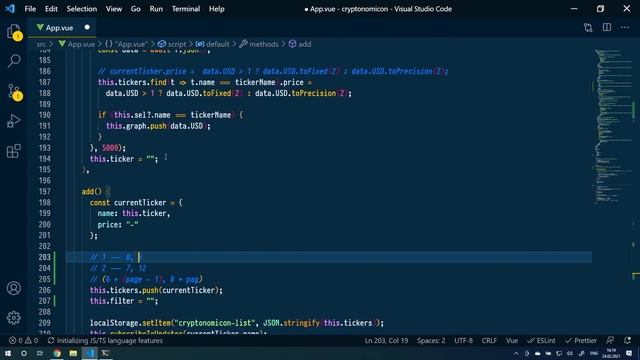Expand the add breadcrumb
Viewport: 640px width, 360px height.
pyautogui.click(x=300, y=44)
